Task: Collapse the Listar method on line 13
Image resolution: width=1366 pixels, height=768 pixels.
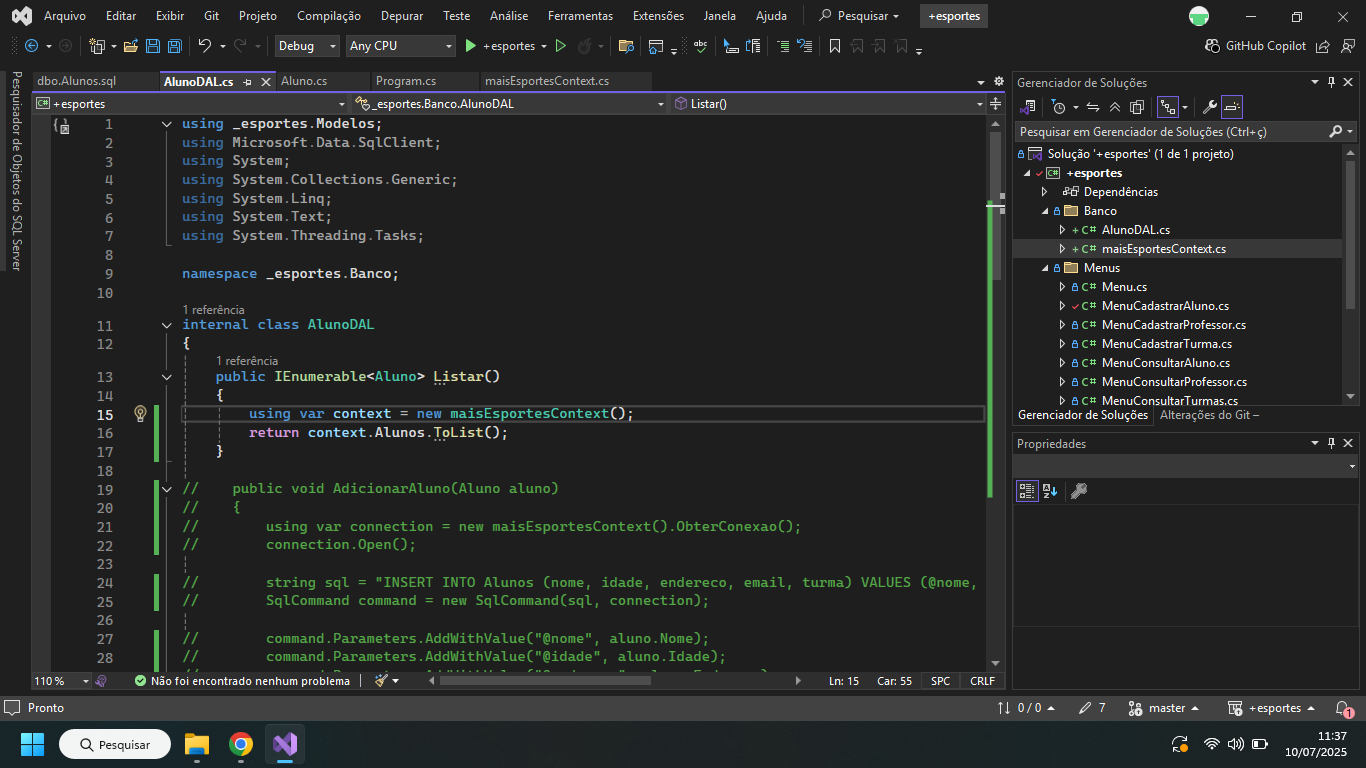Action: click(x=167, y=377)
